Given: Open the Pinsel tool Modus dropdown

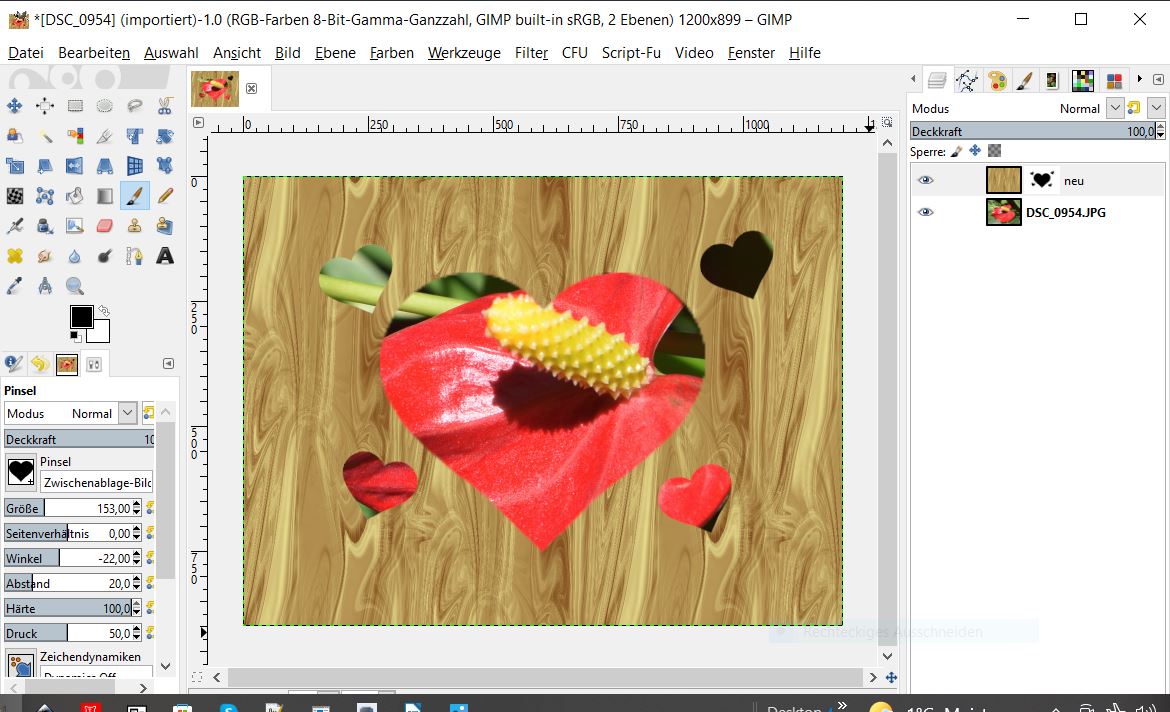Looking at the screenshot, I should click(x=127, y=413).
